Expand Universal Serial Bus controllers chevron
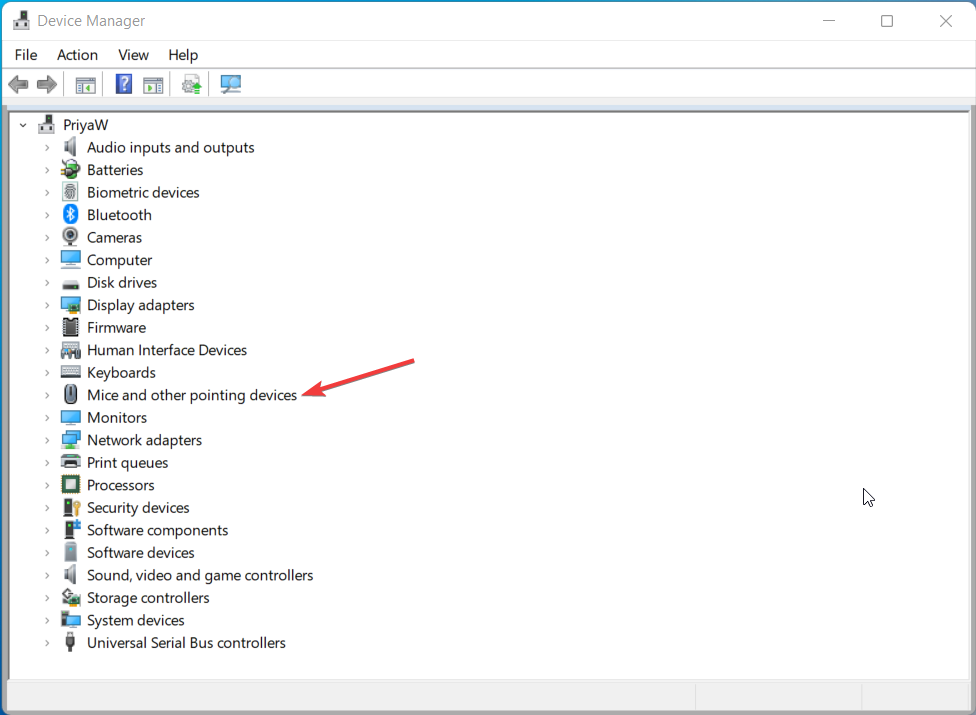The height and width of the screenshot is (715, 976). click(x=47, y=643)
